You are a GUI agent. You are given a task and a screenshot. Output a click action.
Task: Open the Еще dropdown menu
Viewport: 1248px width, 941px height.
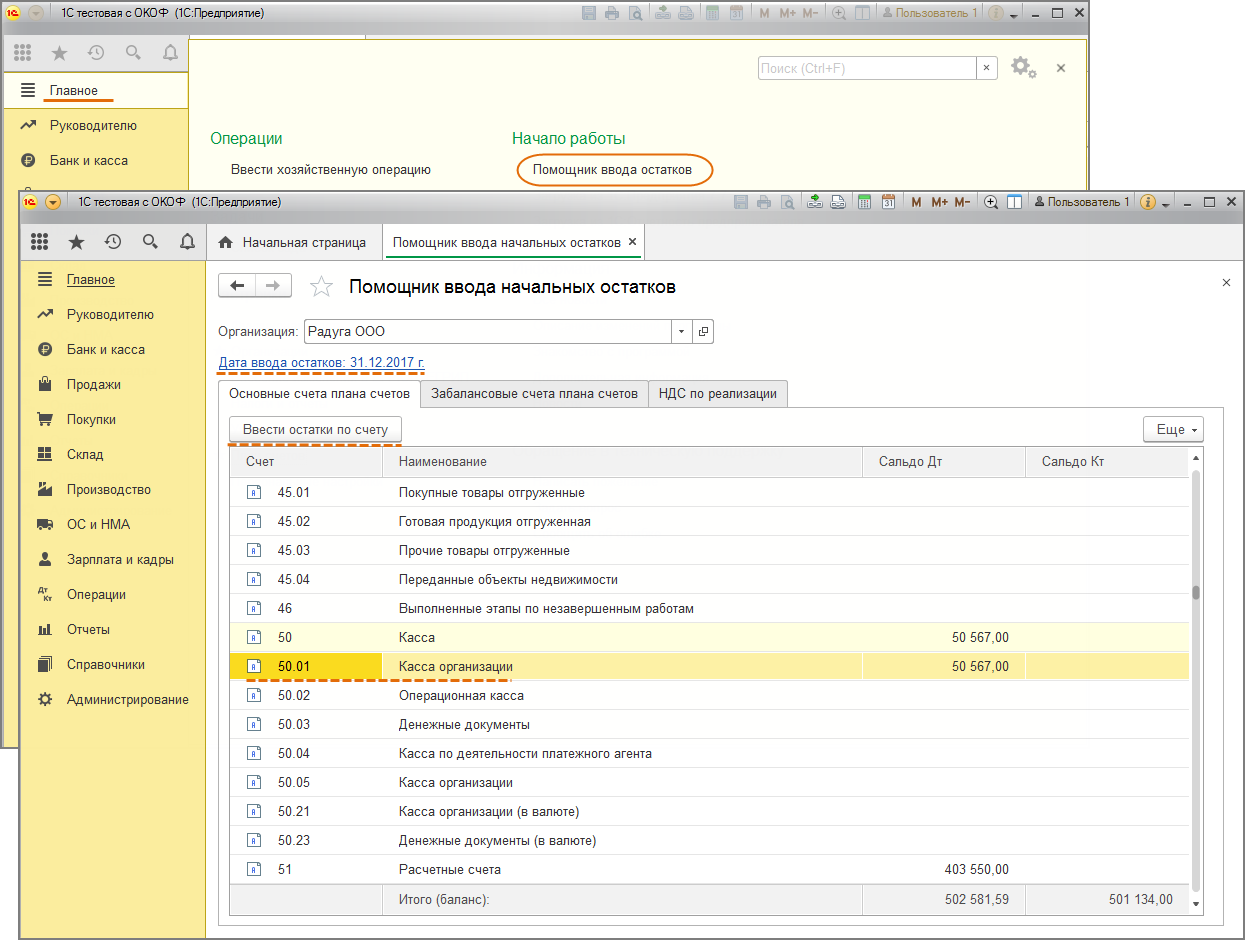click(x=1173, y=429)
